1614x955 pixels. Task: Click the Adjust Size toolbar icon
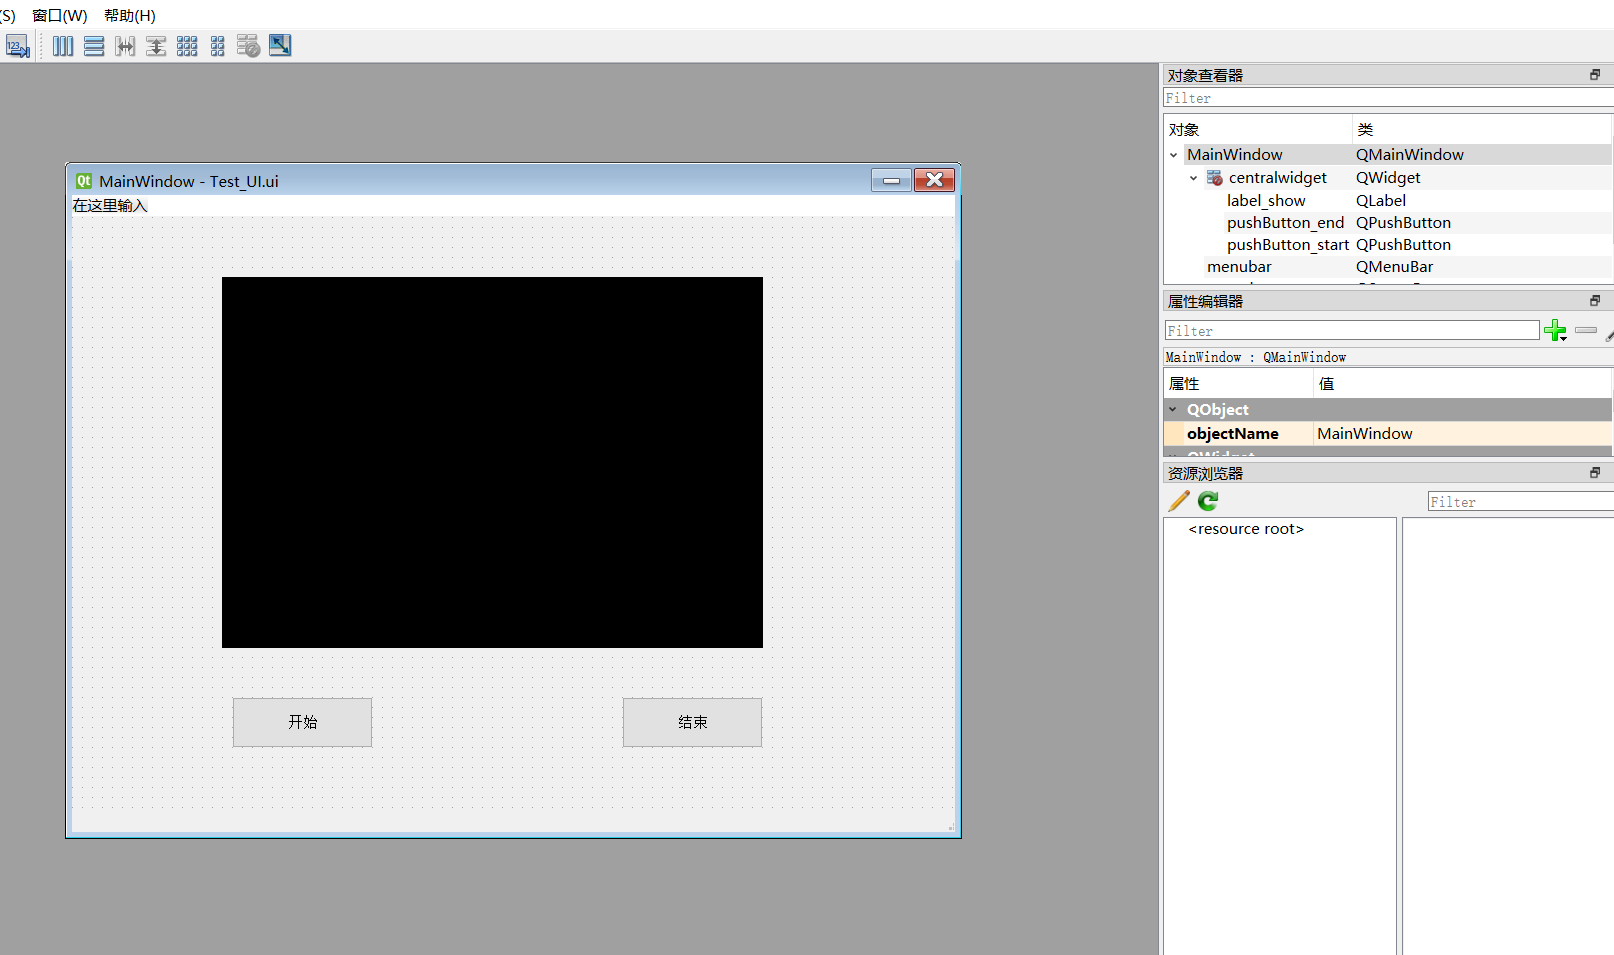coord(280,46)
